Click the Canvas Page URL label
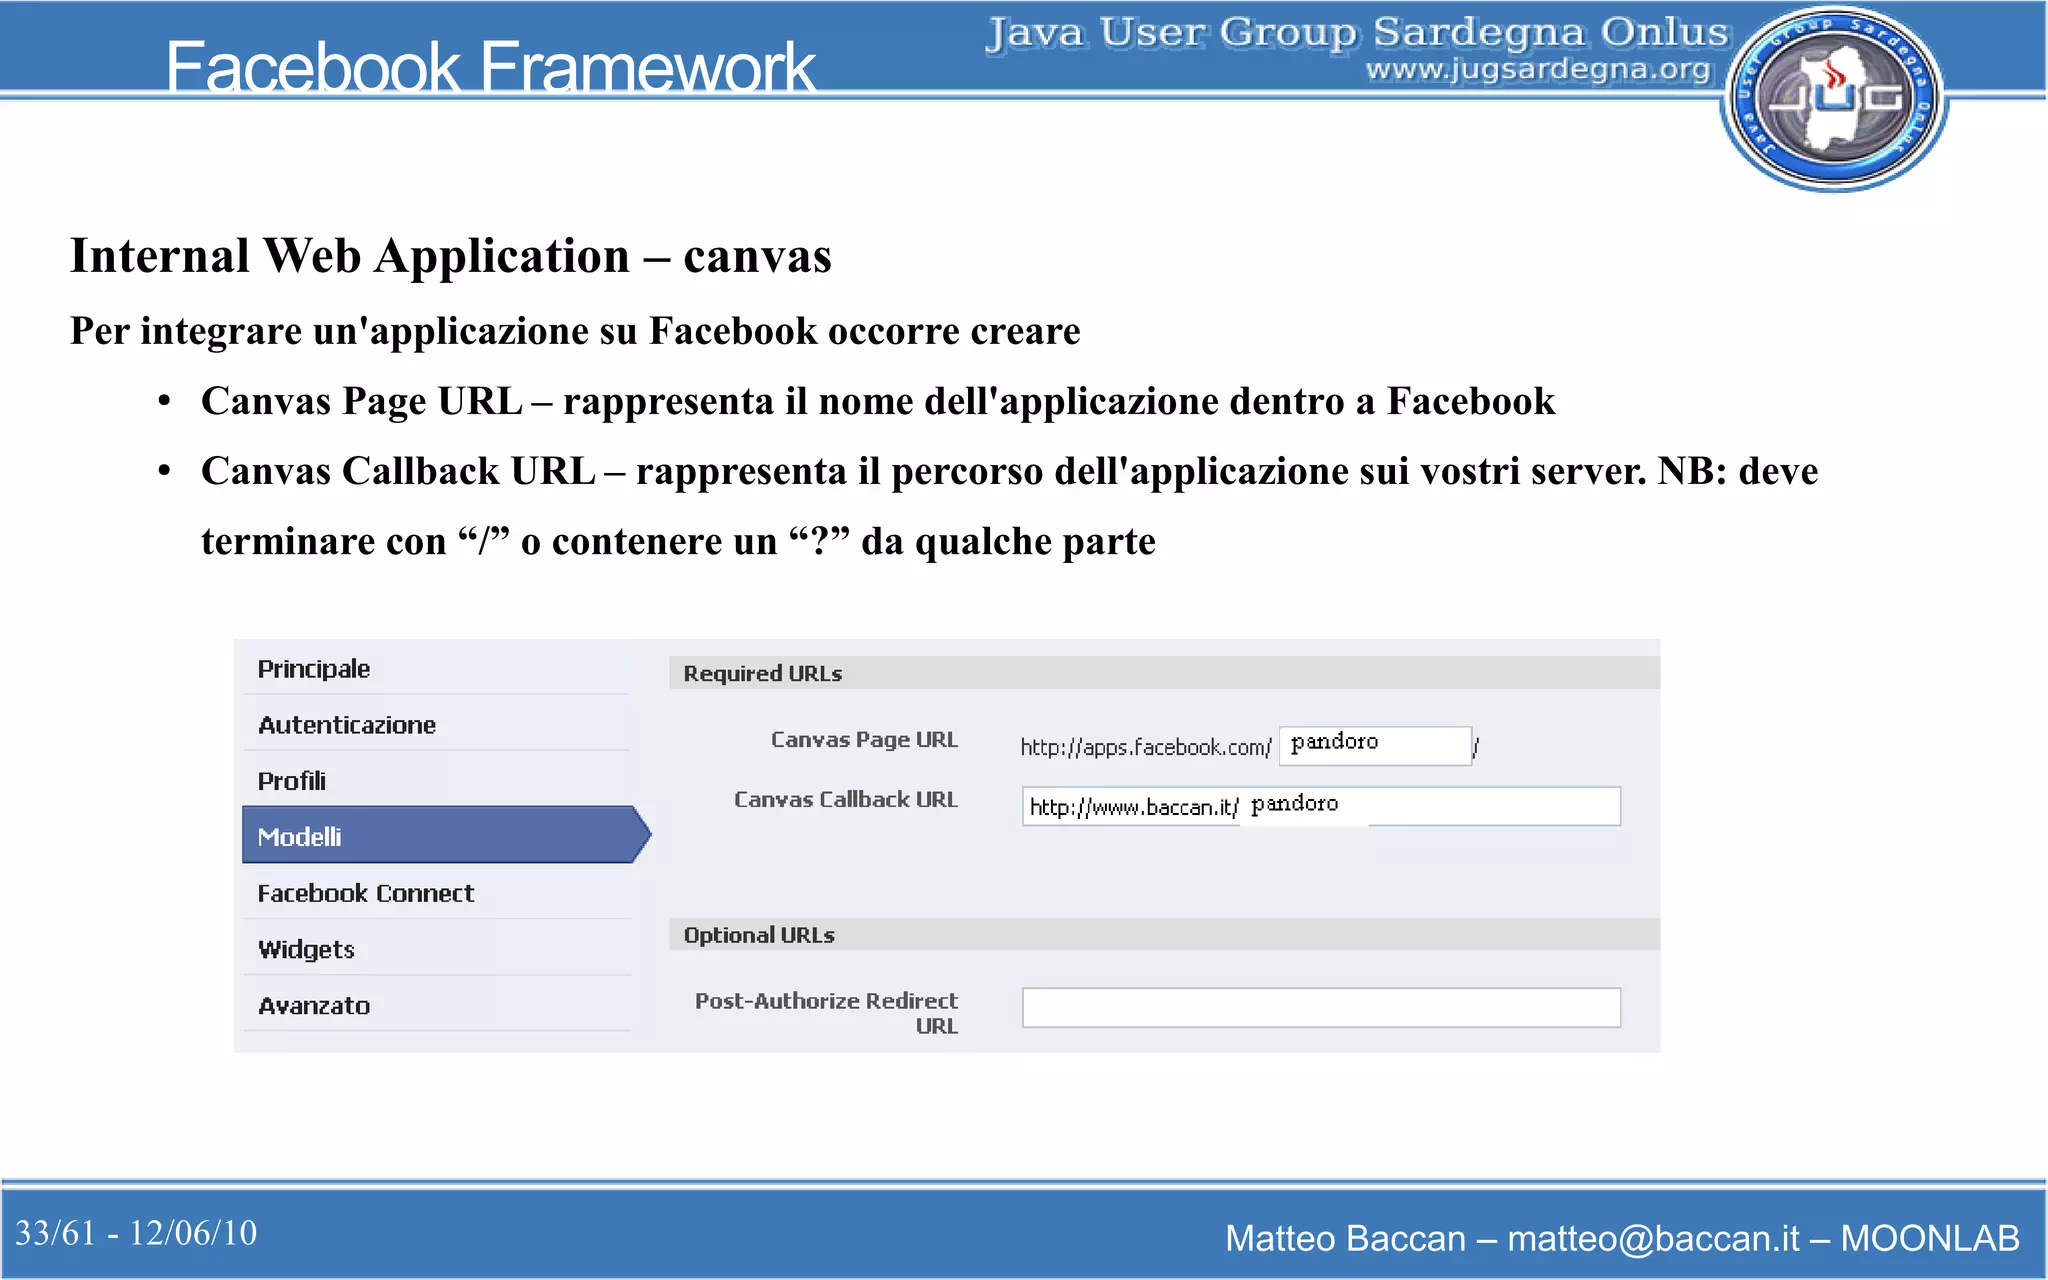Image resolution: width=2048 pixels, height=1280 pixels. 864,740
